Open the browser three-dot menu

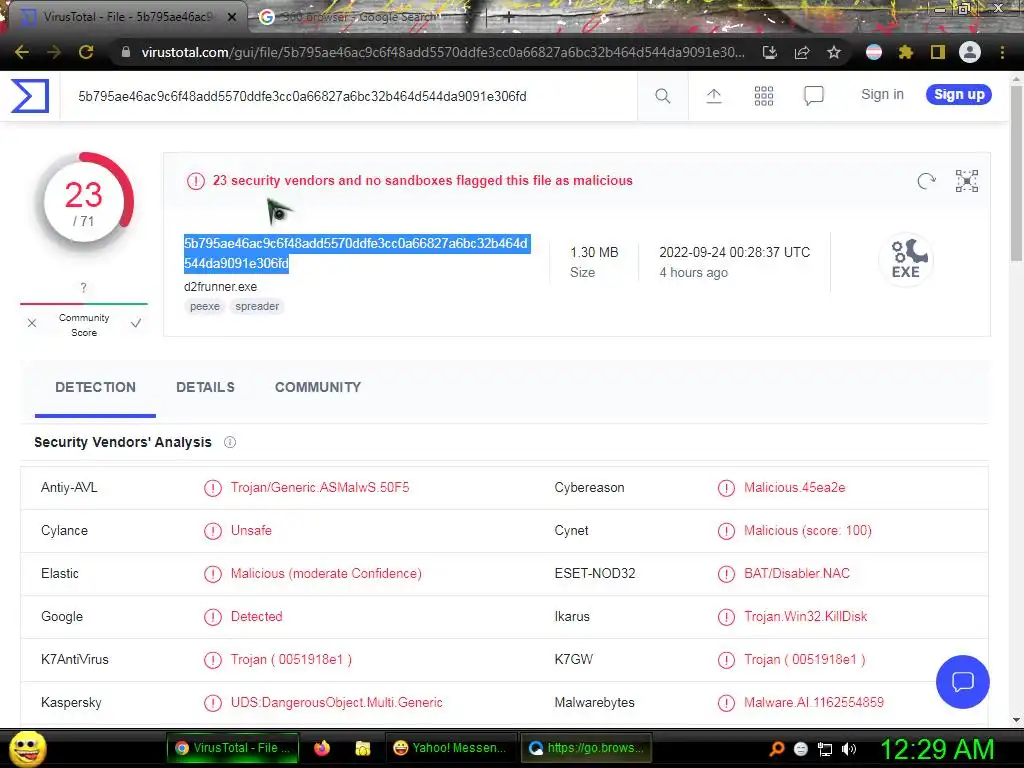[1002, 52]
